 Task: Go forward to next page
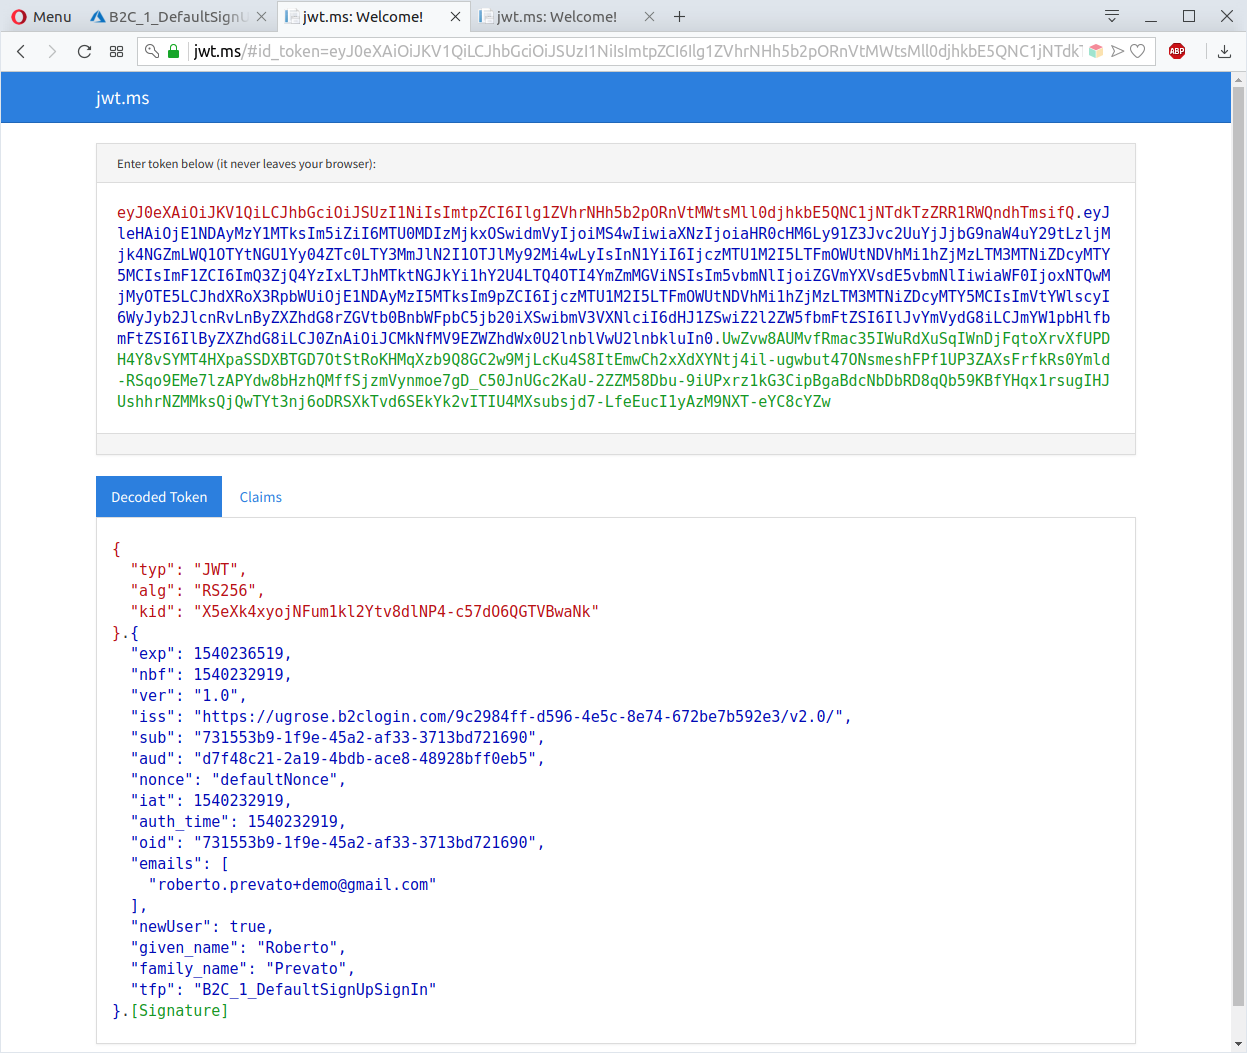point(52,51)
